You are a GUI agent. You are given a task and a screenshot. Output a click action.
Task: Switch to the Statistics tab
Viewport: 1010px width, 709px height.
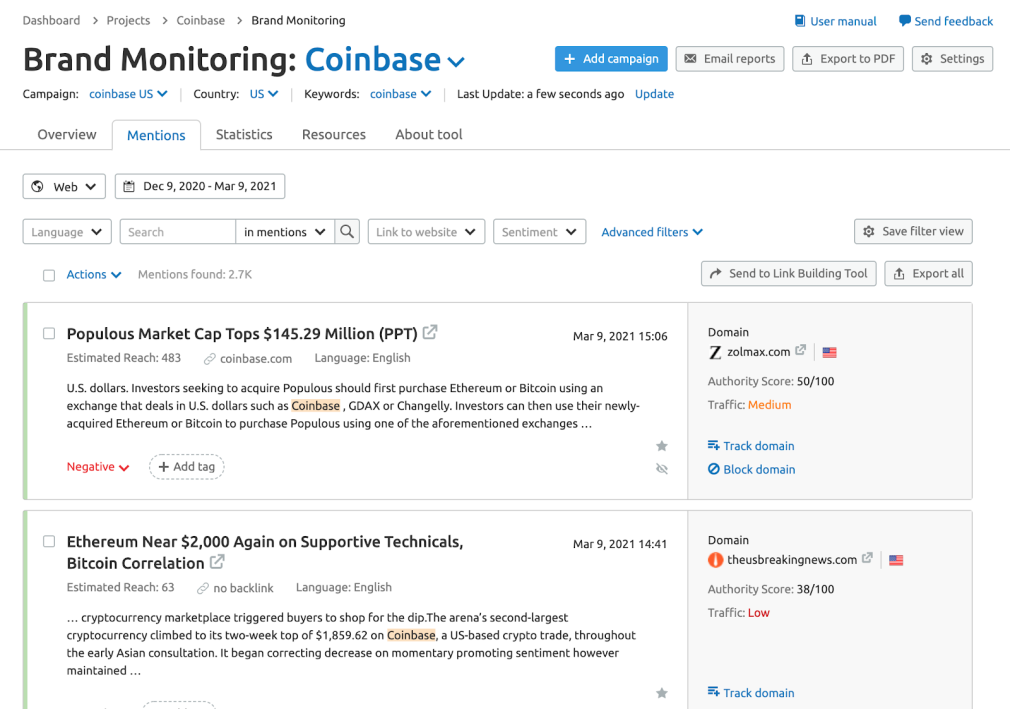click(x=244, y=135)
